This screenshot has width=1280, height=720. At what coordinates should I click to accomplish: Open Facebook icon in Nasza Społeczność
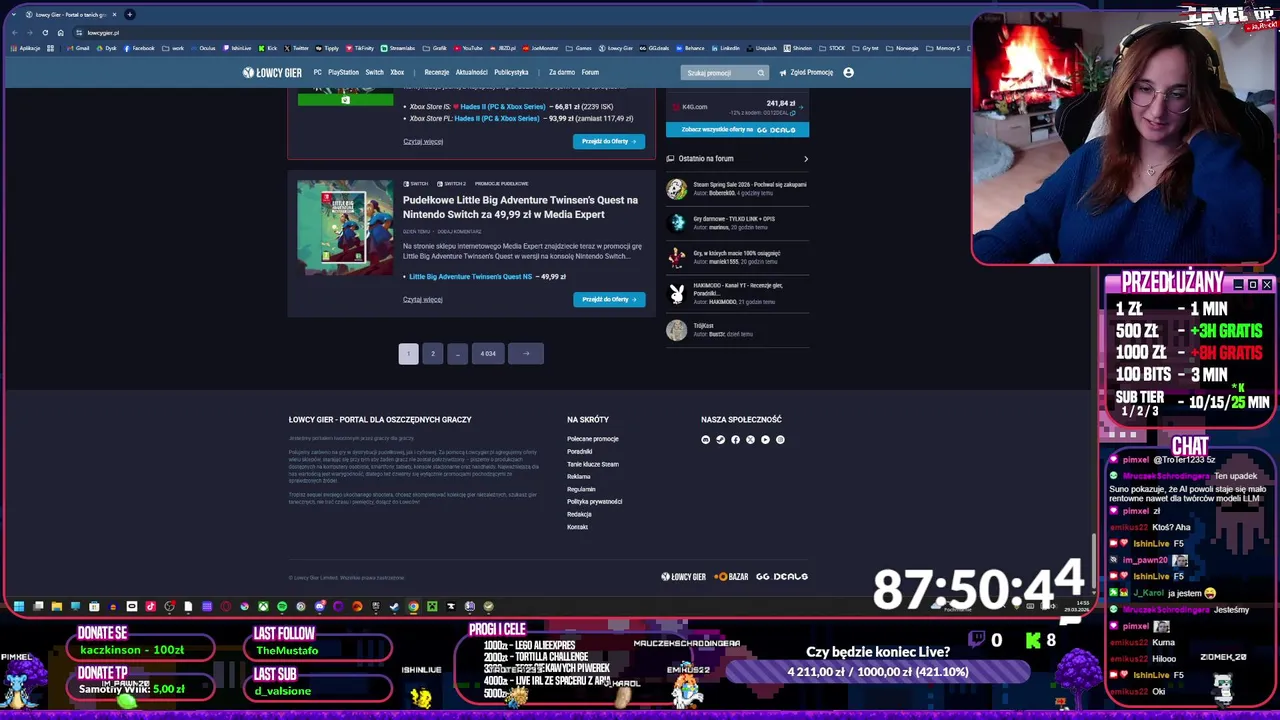click(x=735, y=439)
